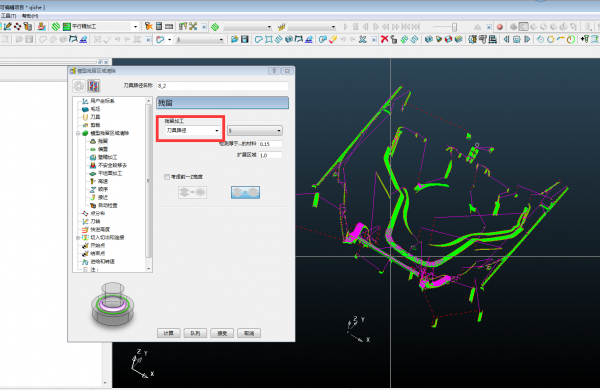Image resolution: width=600 pixels, height=390 pixels.
Task: Click the calculator icon in top toolbar
Action: [x=159, y=26]
